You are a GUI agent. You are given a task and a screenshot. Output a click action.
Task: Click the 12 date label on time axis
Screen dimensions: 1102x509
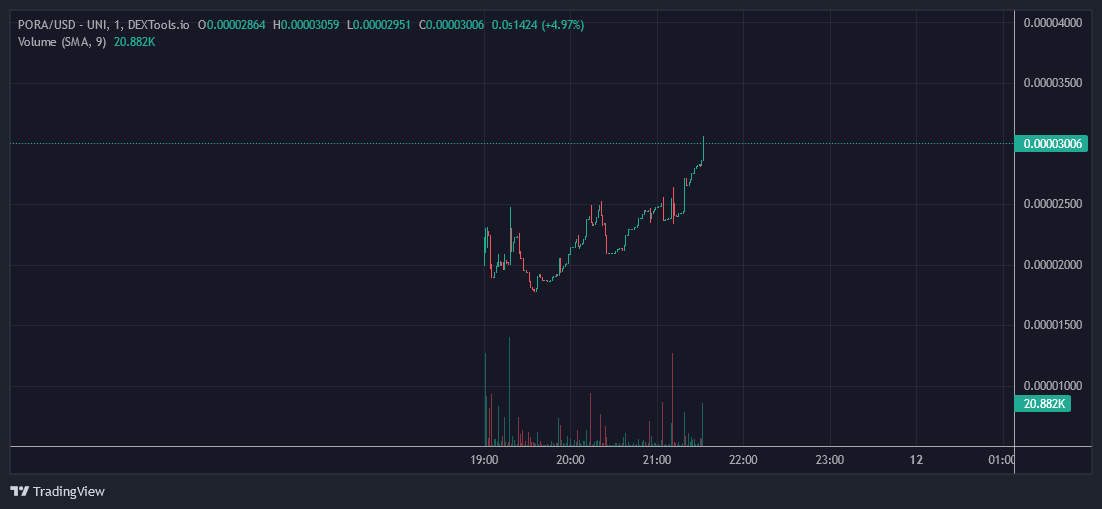click(x=916, y=460)
